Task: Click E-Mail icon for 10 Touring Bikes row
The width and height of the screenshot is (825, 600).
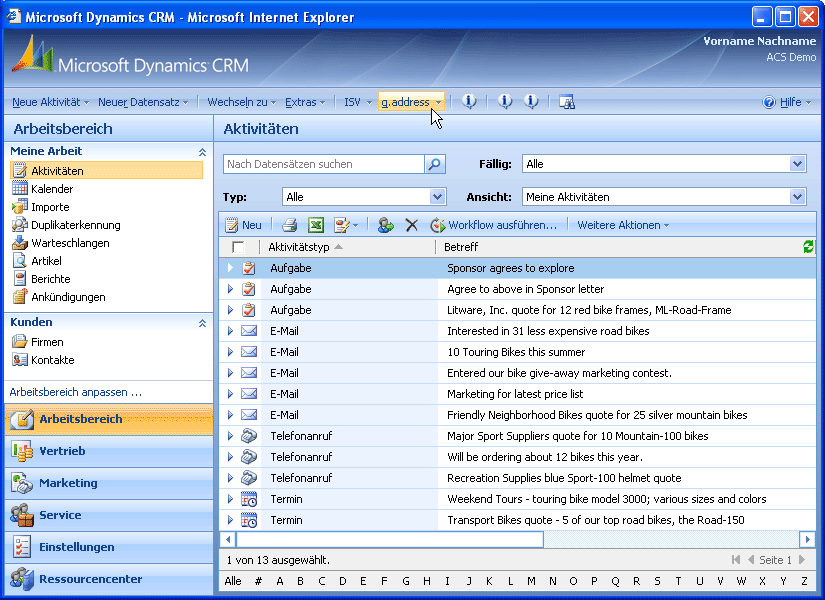Action: 249,352
